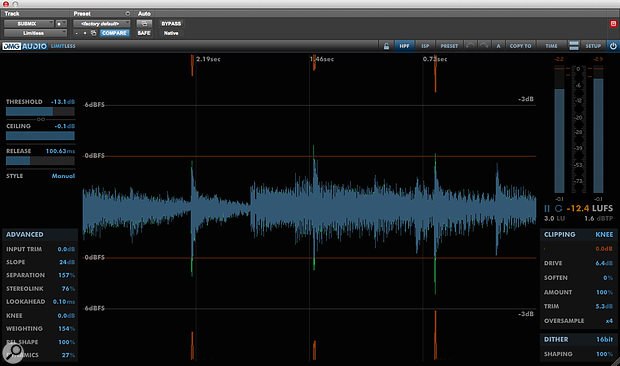Toggle the ISP detection button
The width and height of the screenshot is (620, 366).
pos(425,46)
